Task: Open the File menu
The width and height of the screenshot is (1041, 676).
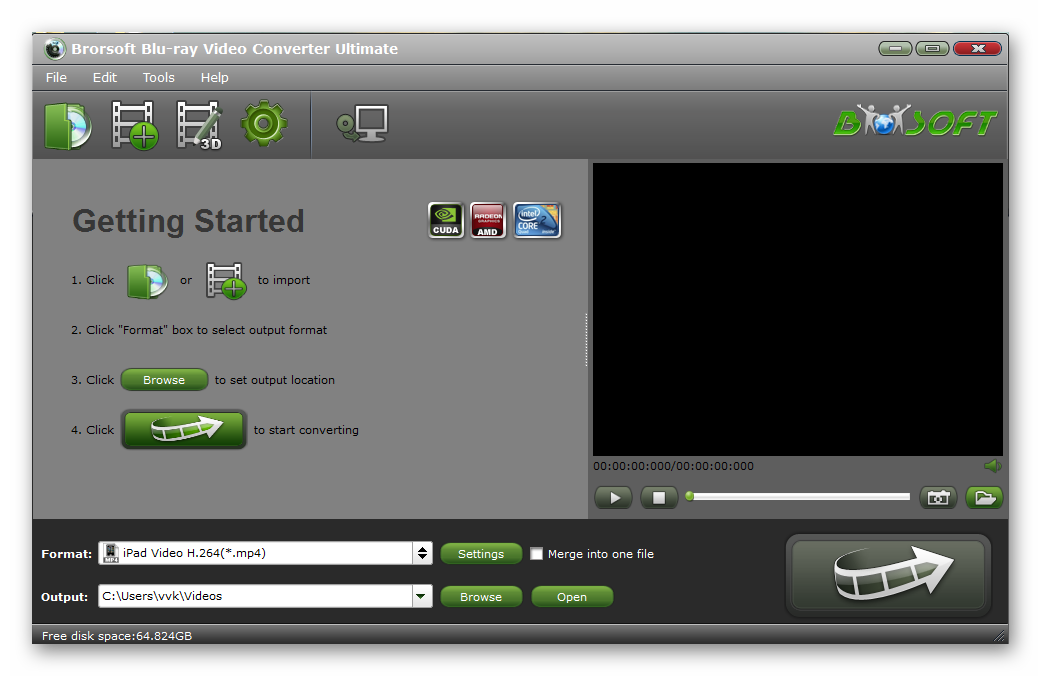Action: tap(56, 78)
